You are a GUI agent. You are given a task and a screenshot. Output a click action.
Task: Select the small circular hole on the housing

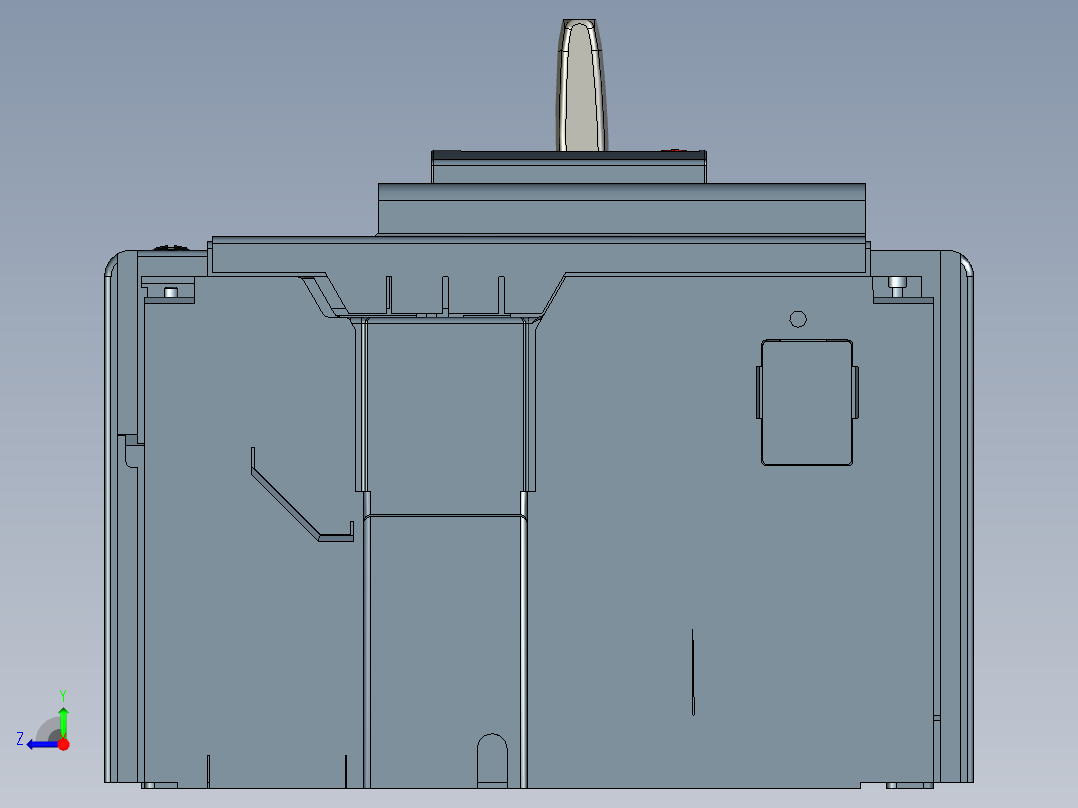(x=798, y=319)
